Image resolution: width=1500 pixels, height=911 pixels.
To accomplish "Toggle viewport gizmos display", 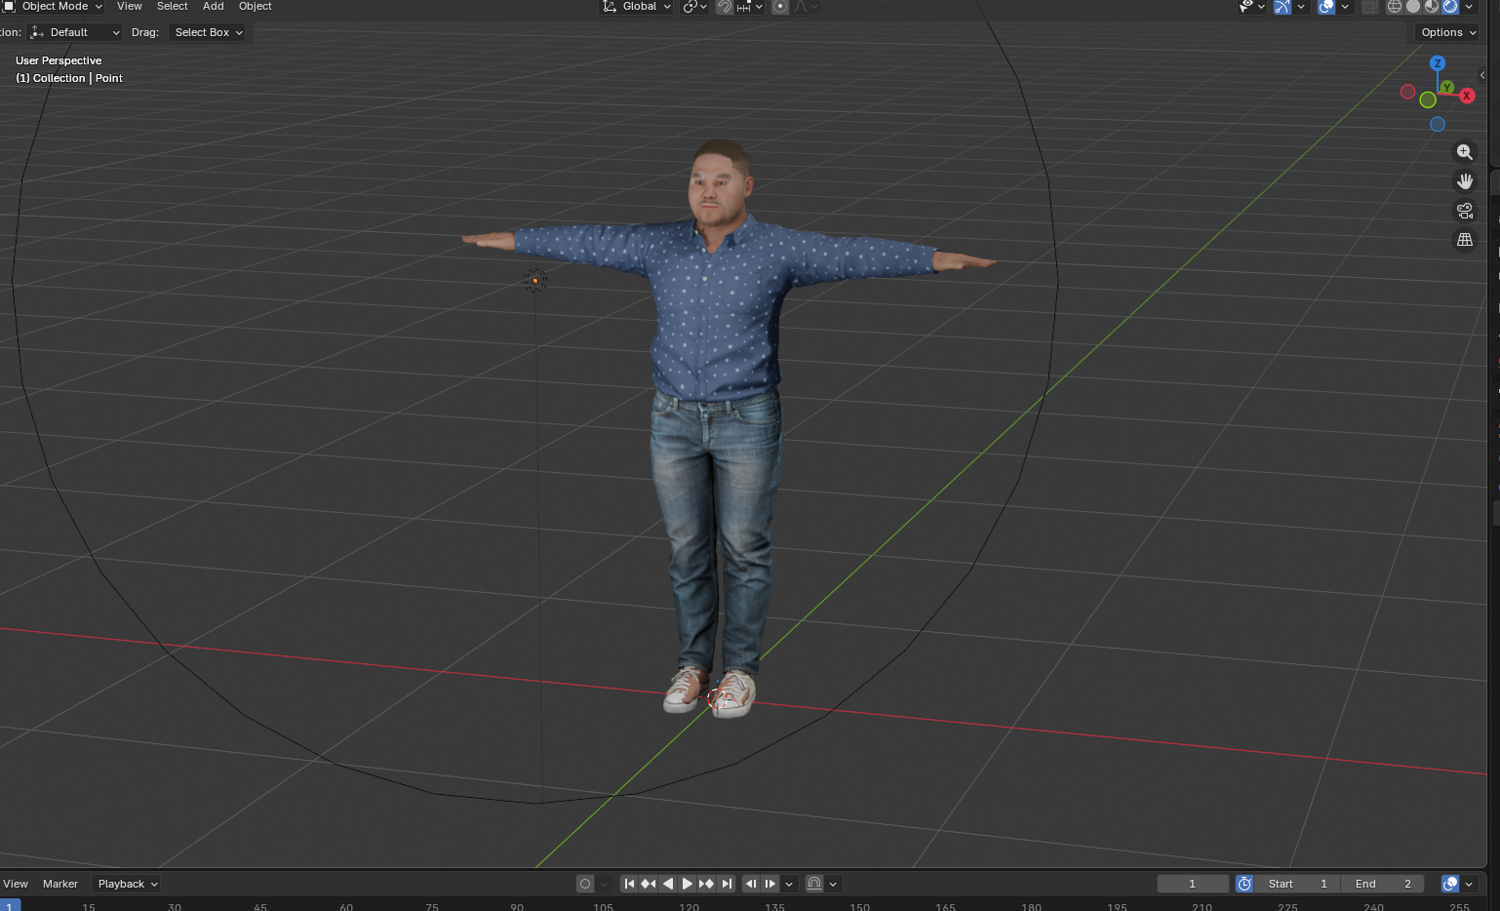I will (1282, 7).
